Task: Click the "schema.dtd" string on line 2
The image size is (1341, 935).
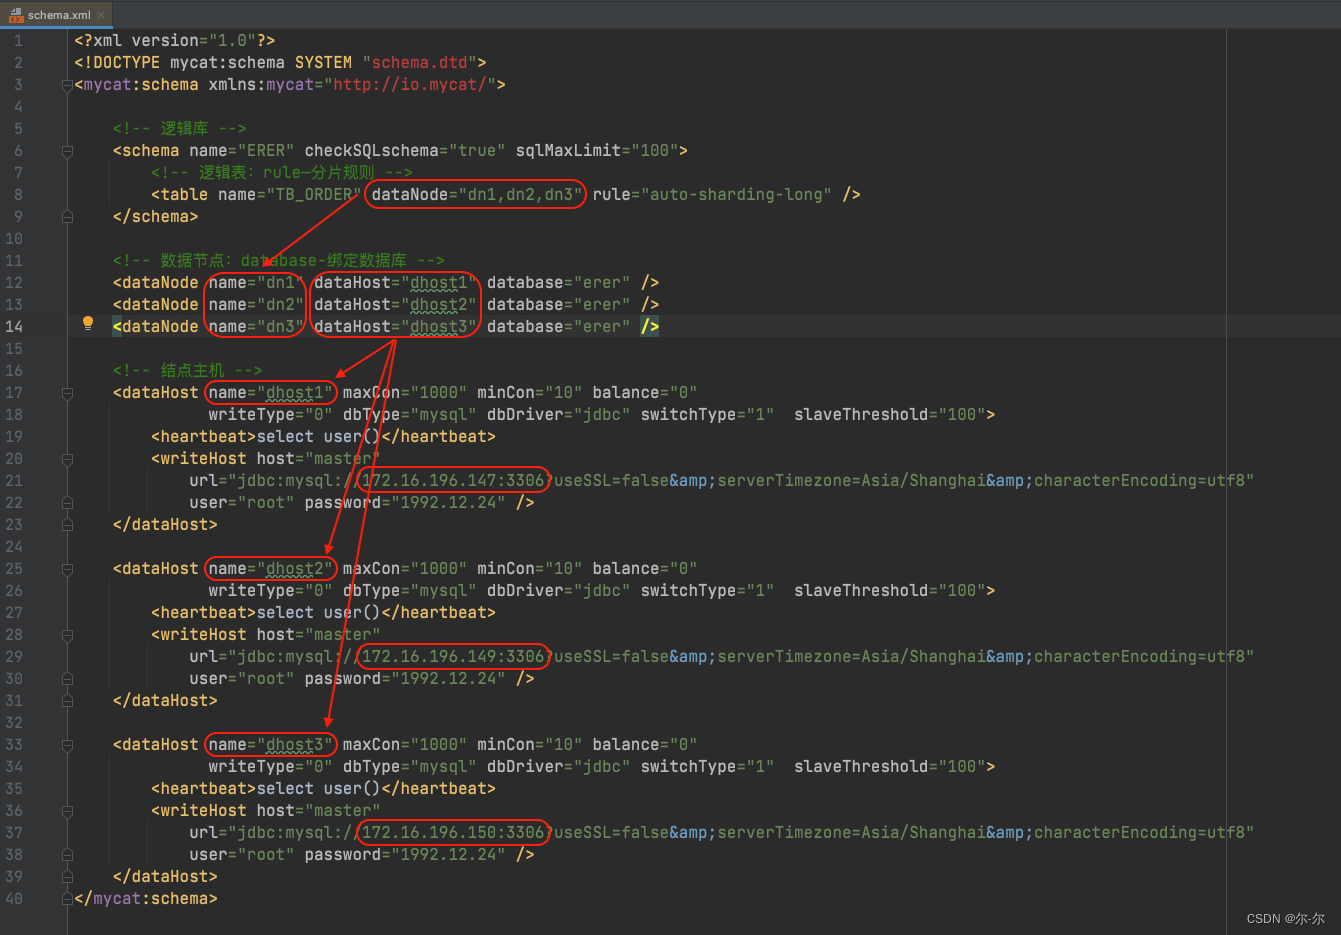Action: pyautogui.click(x=419, y=63)
